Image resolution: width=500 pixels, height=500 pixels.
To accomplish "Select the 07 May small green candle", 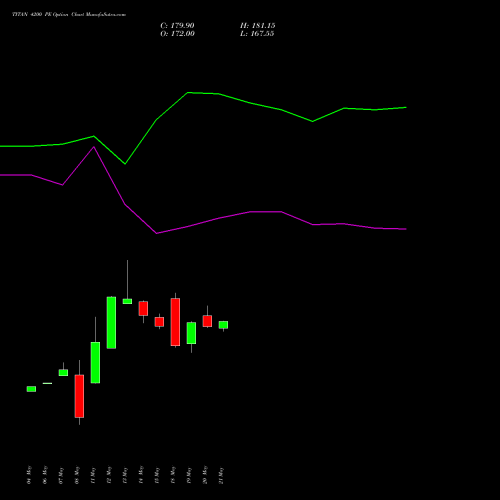I will (x=63, y=372).
